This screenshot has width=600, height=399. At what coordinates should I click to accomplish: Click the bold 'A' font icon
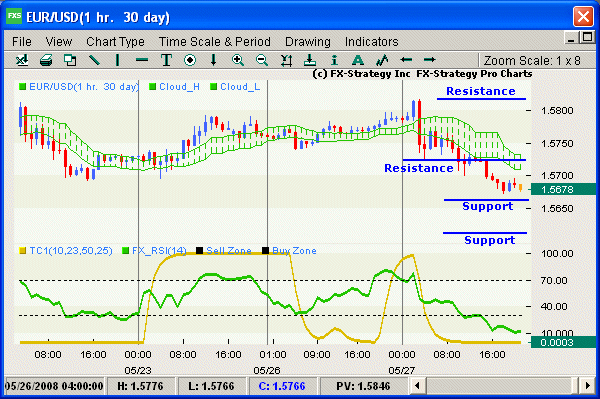[358, 60]
